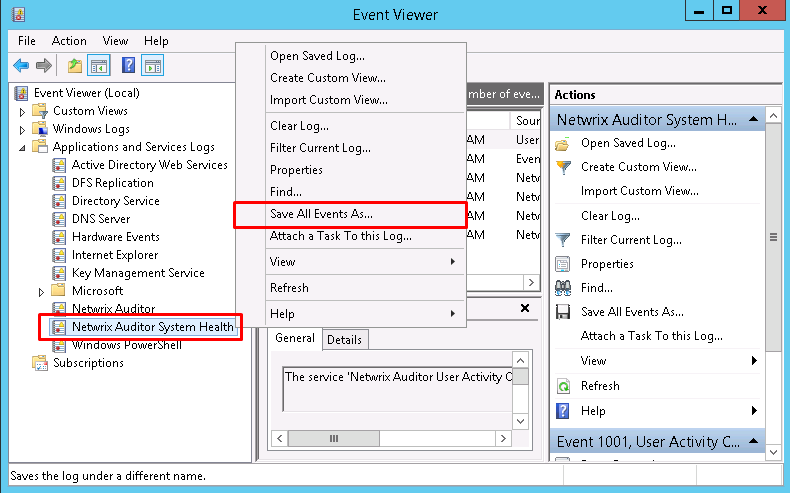Click the event list scroll right arrow
Screen dimensions: 790x493
[531, 283]
